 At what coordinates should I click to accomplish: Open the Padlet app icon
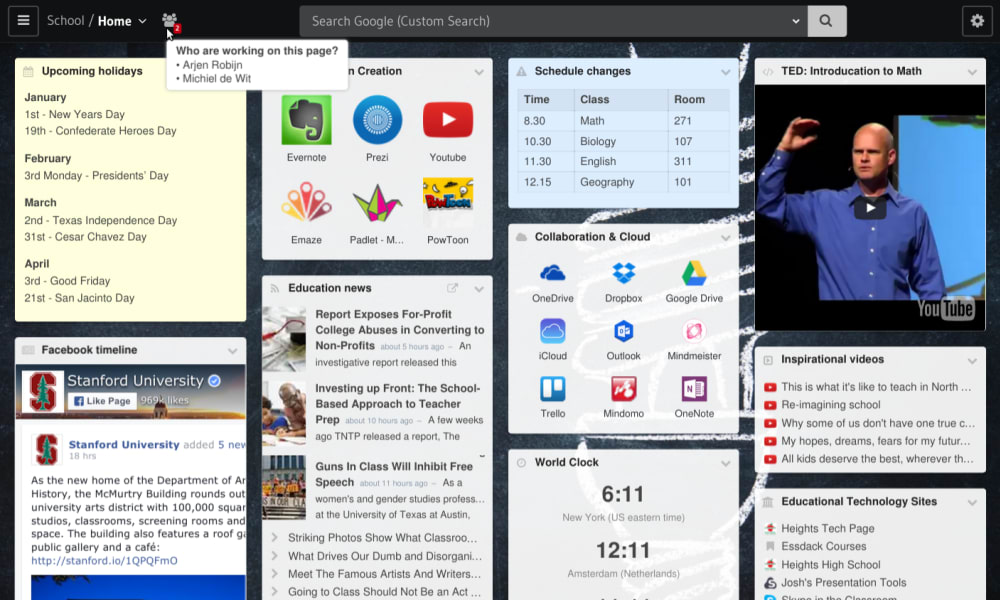coord(377,203)
